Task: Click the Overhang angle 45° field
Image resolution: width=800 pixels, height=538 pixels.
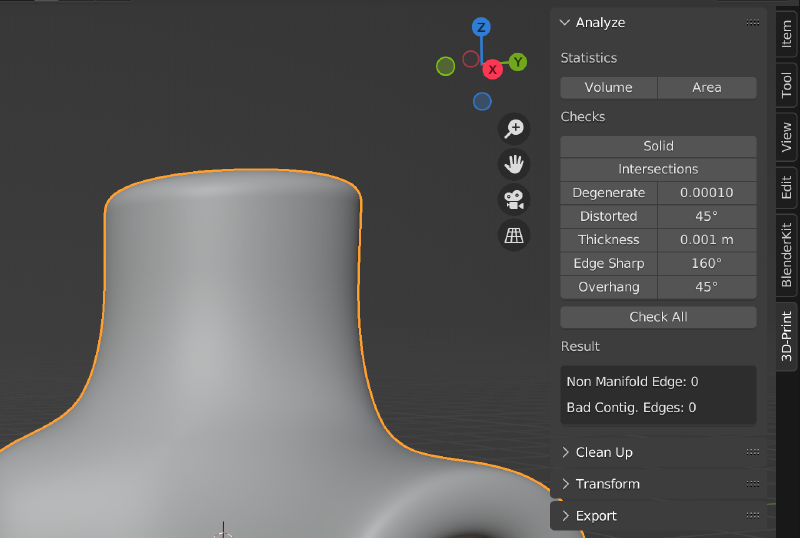Action: [707, 287]
